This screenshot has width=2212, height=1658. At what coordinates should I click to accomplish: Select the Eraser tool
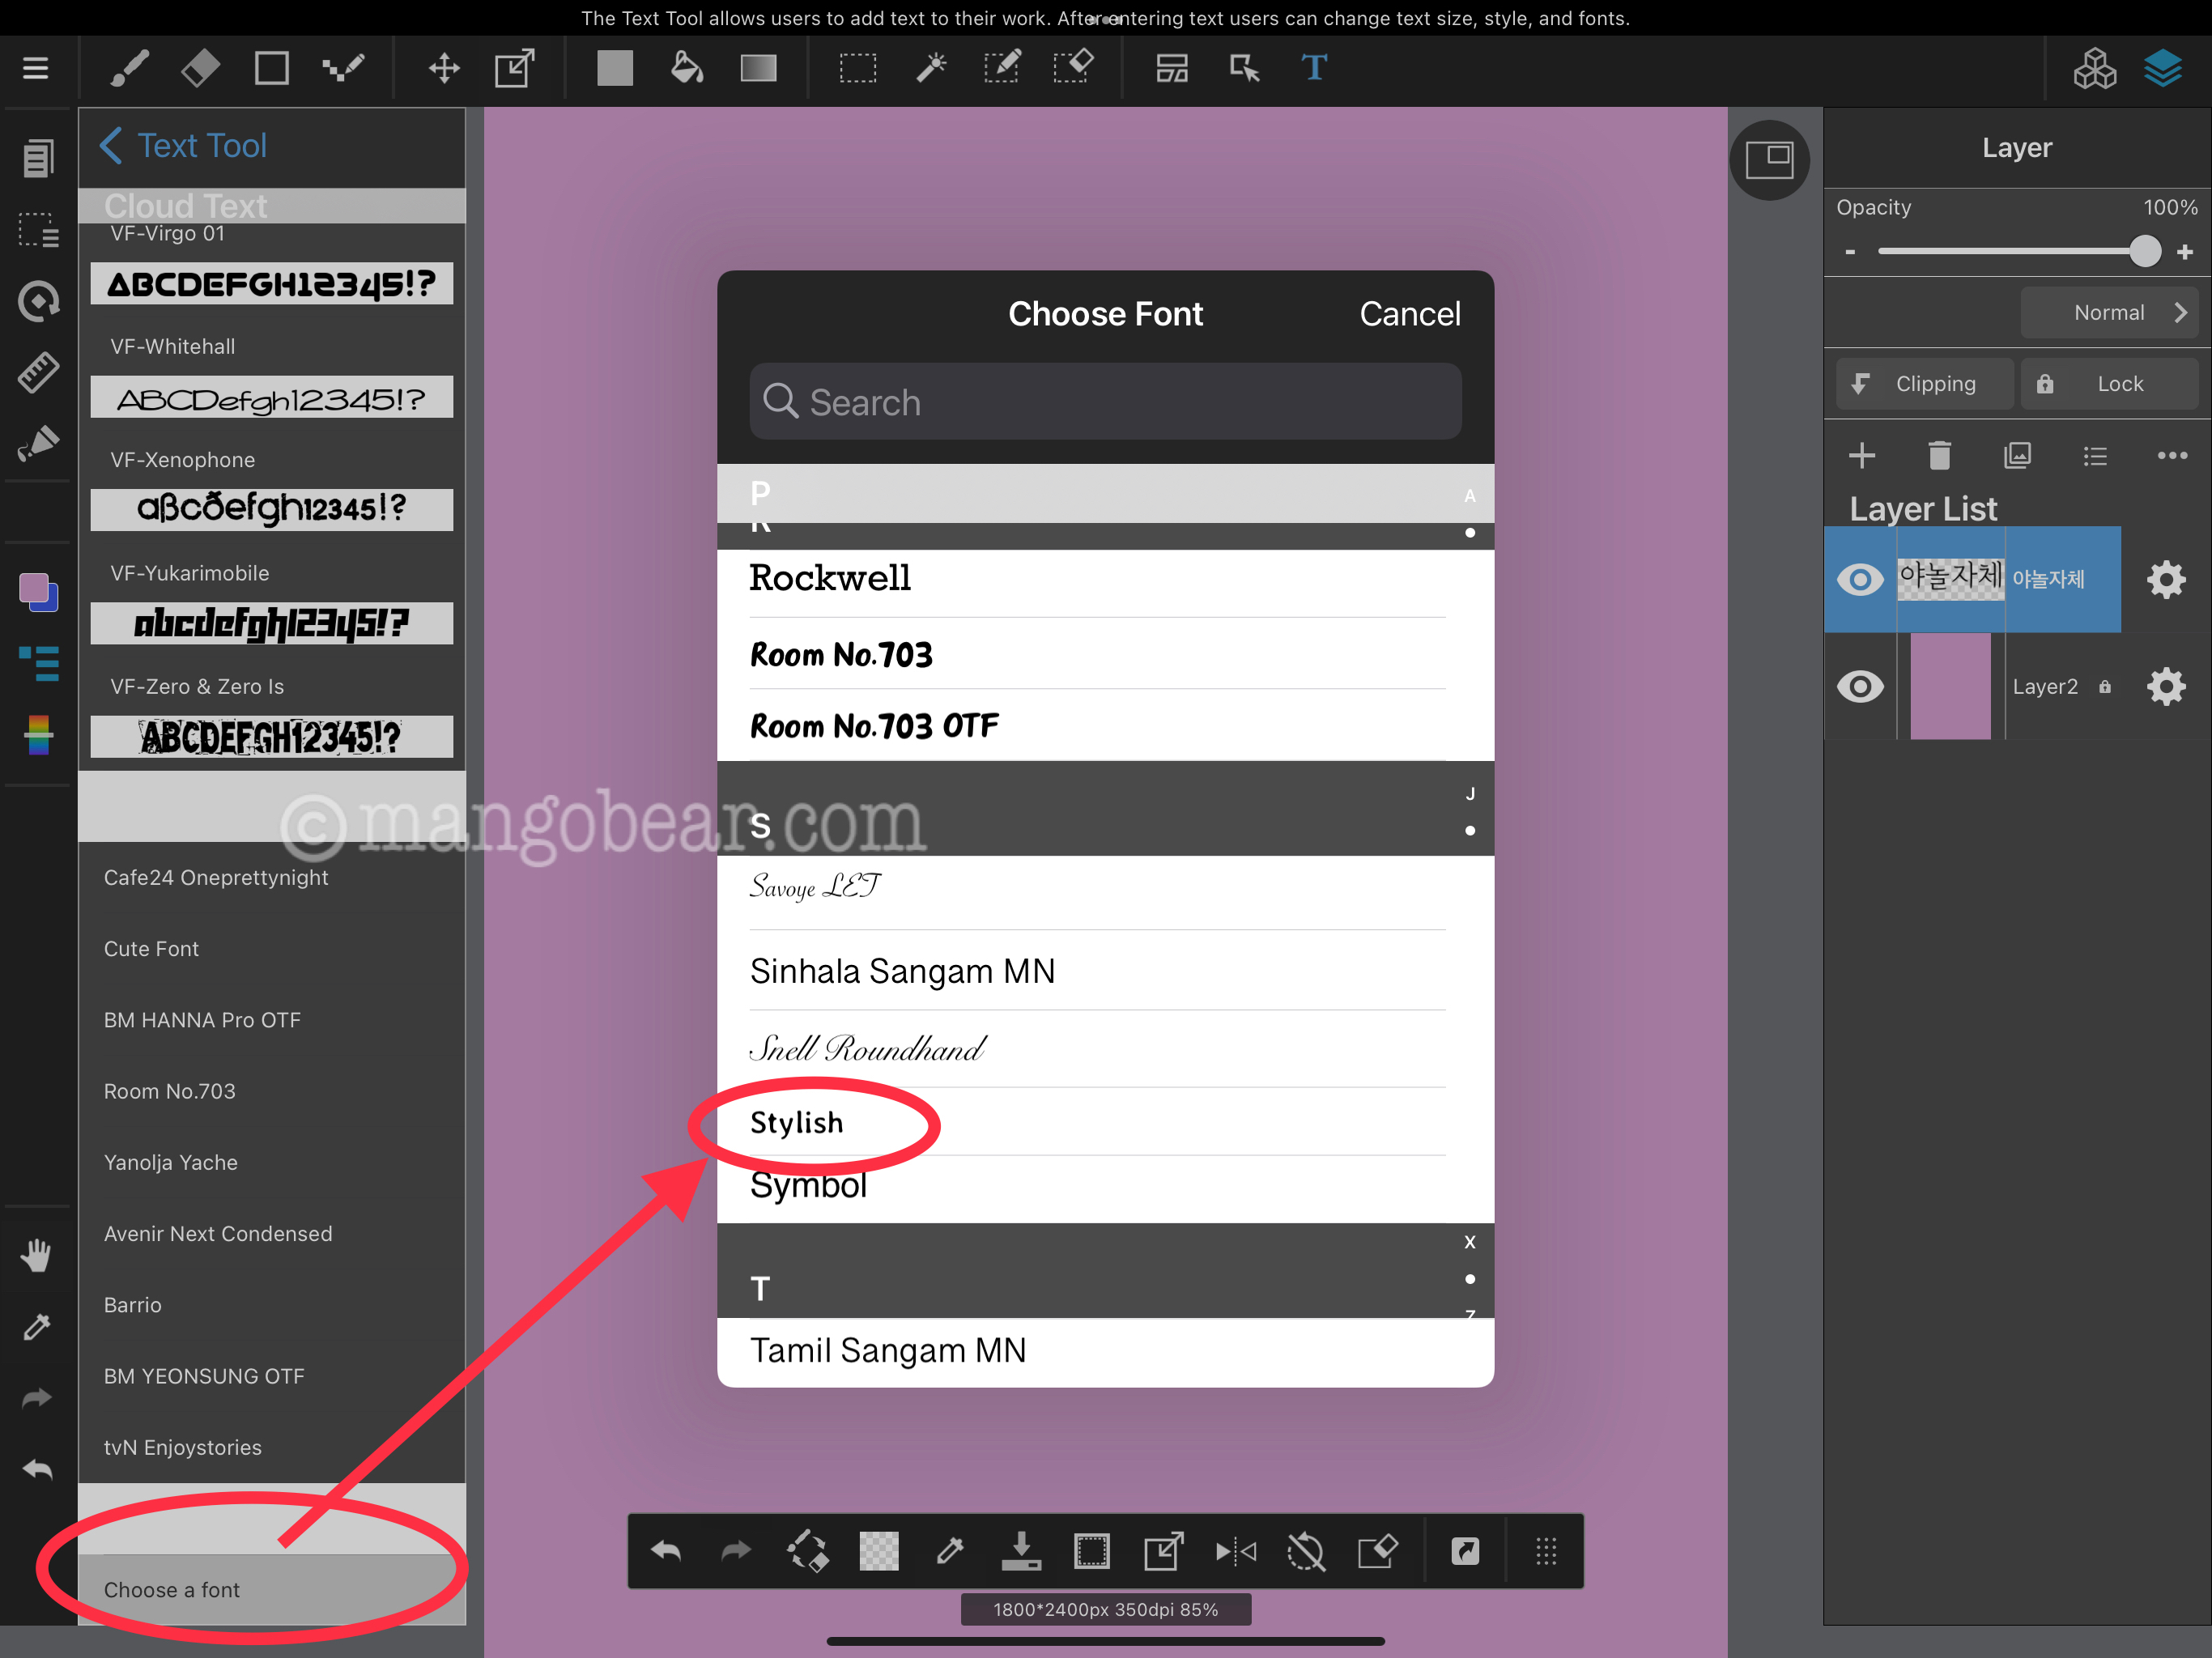coord(200,68)
